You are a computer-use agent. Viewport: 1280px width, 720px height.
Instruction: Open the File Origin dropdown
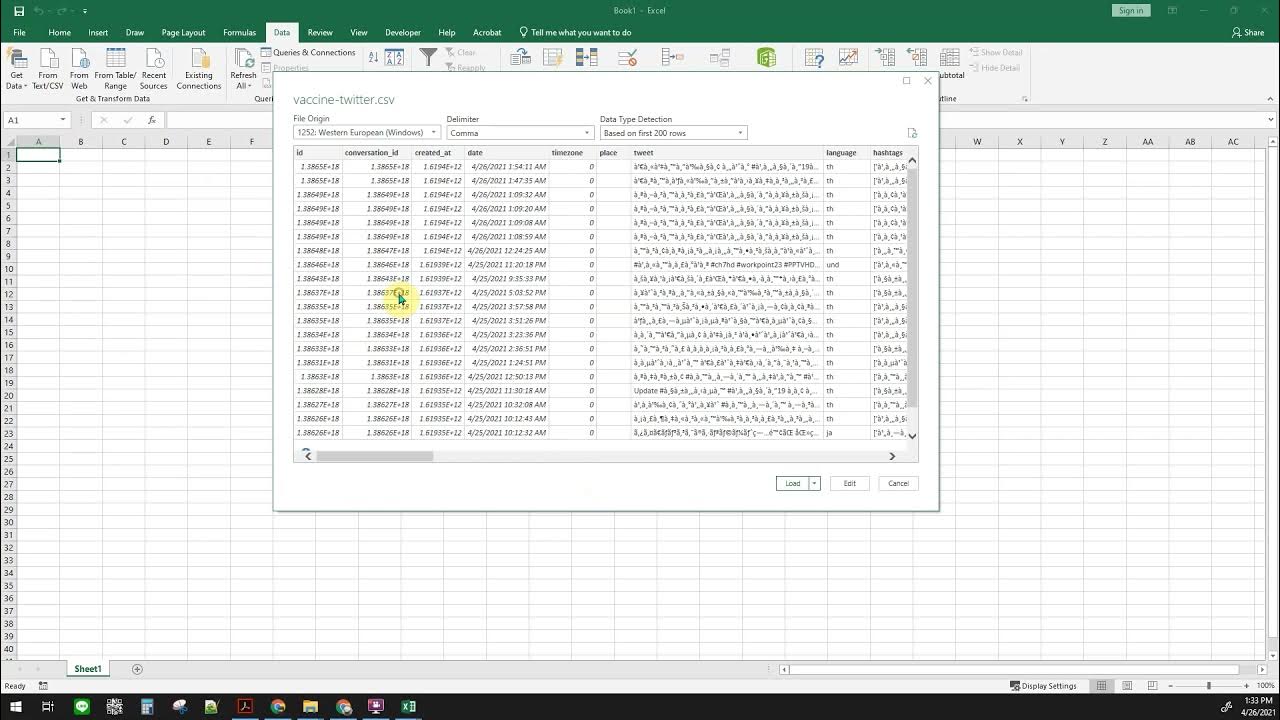pos(367,133)
